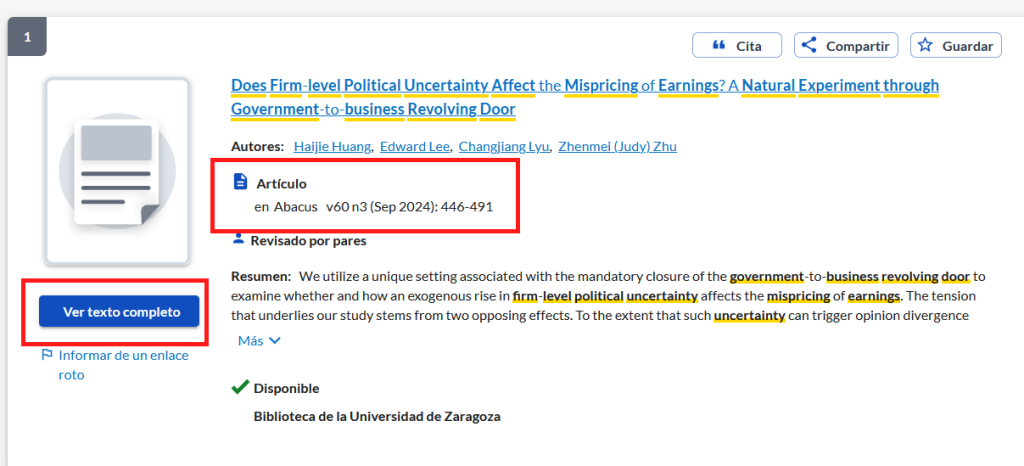This screenshot has width=1024, height=466.
Task: Click the document cover placeholder thumbnail
Action: [117, 171]
